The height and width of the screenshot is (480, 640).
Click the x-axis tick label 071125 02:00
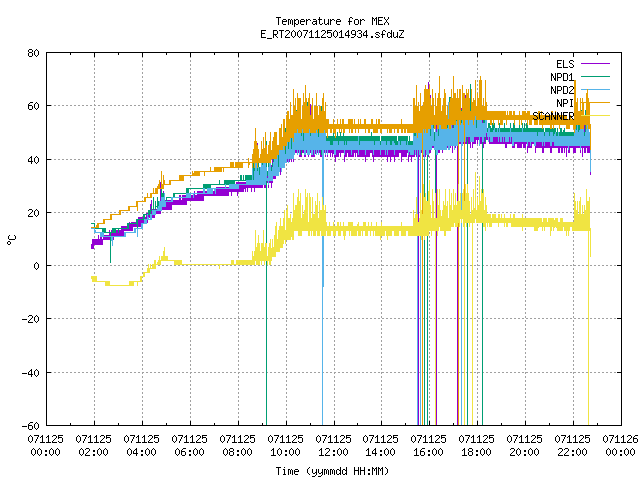click(x=93, y=446)
